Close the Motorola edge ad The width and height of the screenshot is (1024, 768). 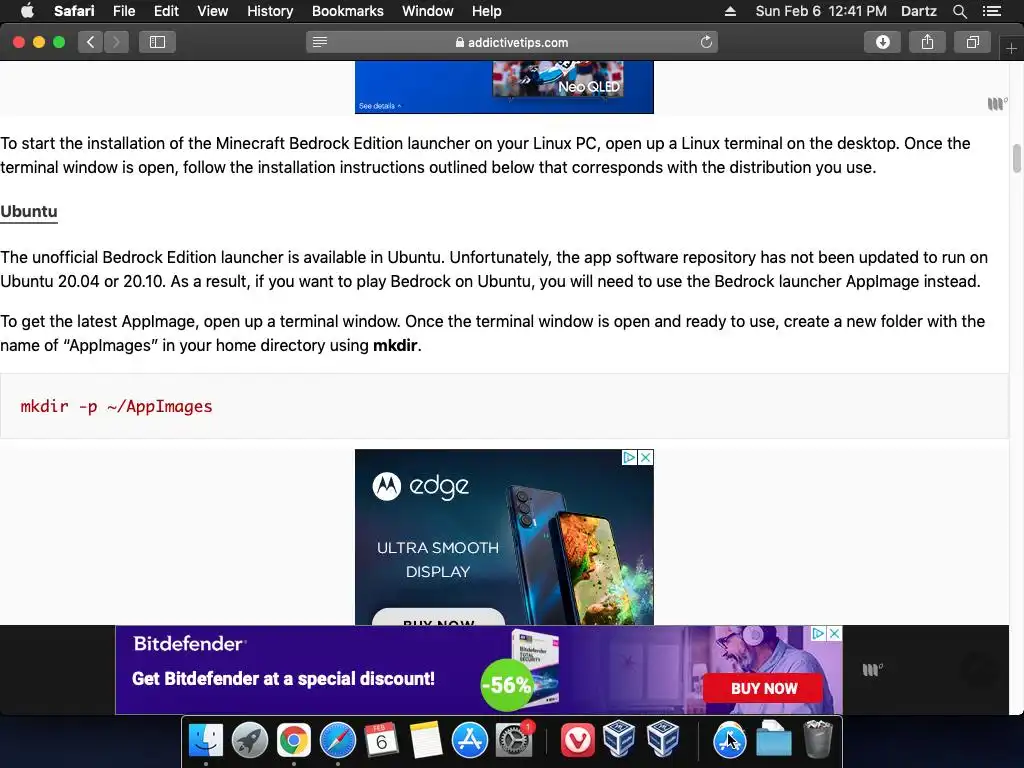pyautogui.click(x=645, y=457)
